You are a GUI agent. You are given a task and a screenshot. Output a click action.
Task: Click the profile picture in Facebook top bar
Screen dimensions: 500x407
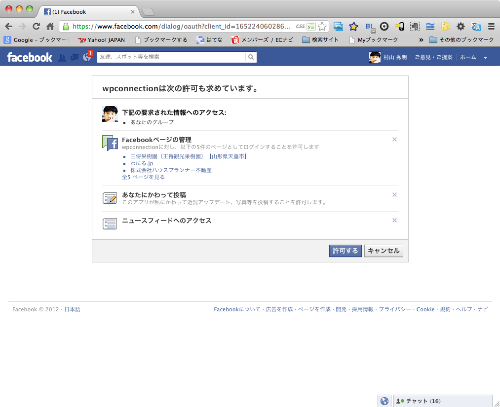click(x=375, y=57)
